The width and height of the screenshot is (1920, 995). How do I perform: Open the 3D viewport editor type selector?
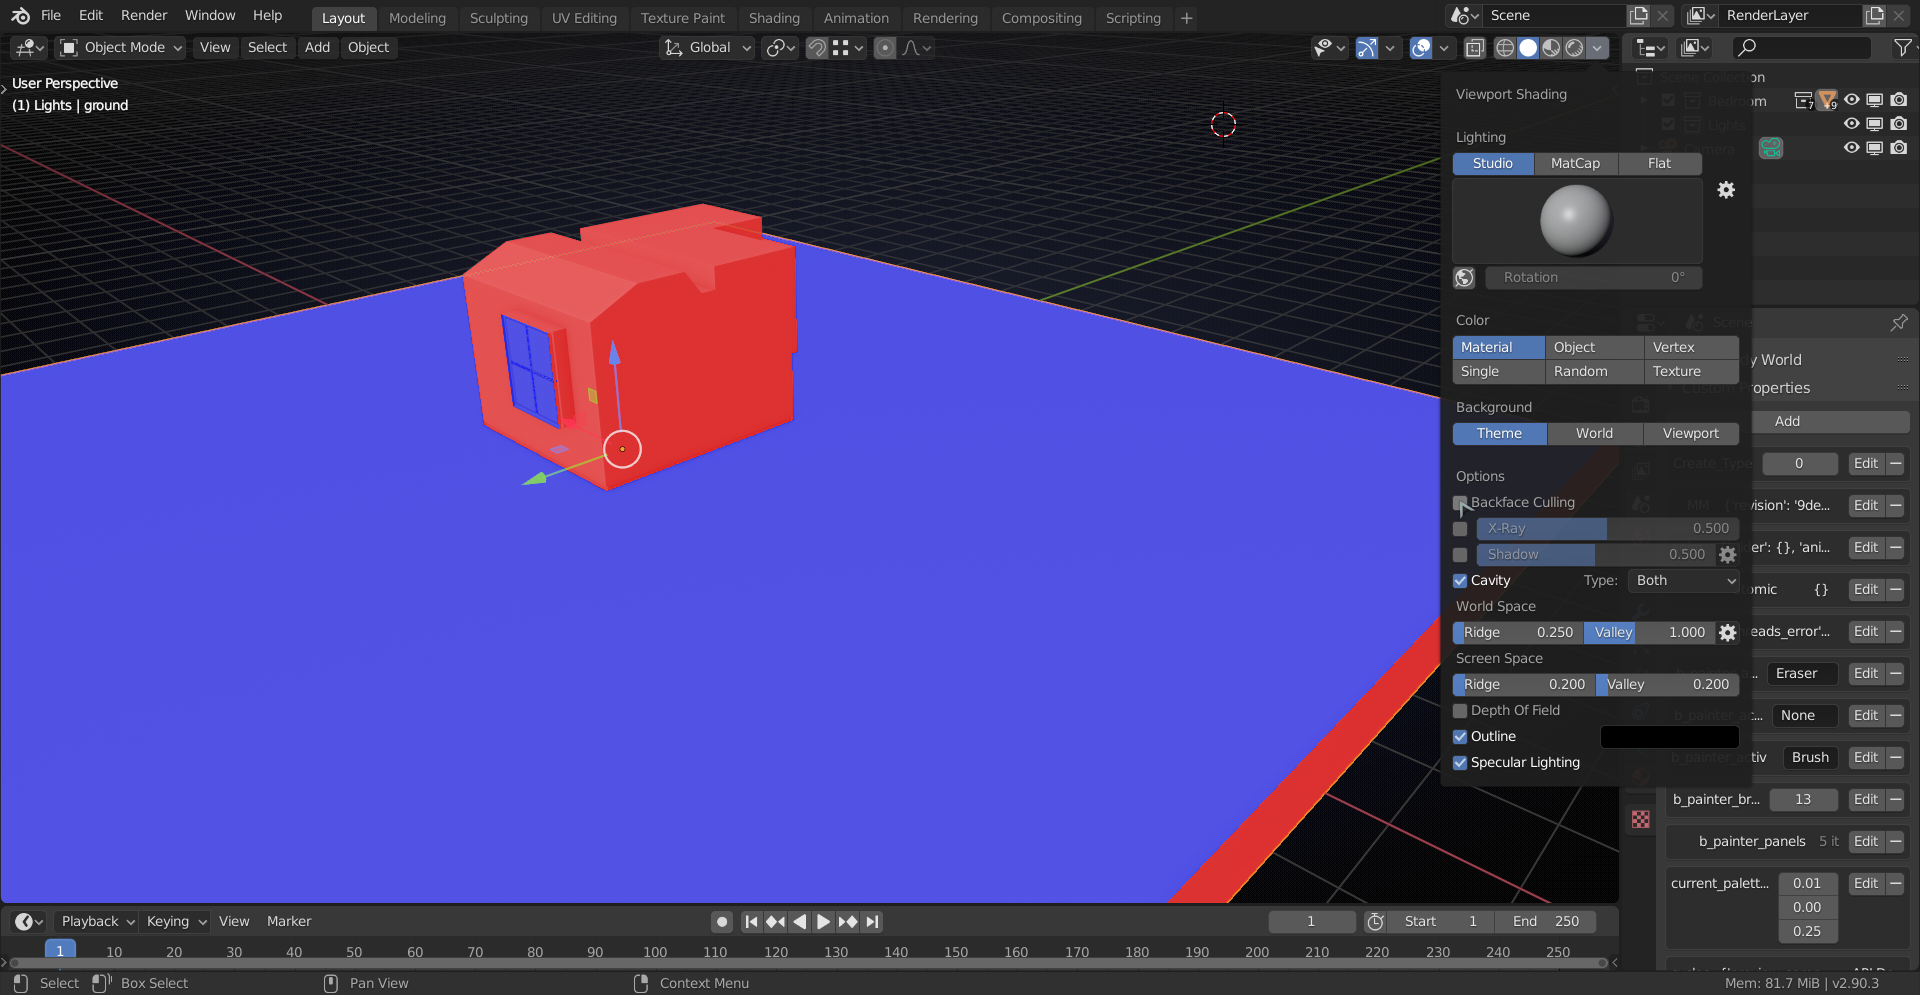[x=29, y=47]
